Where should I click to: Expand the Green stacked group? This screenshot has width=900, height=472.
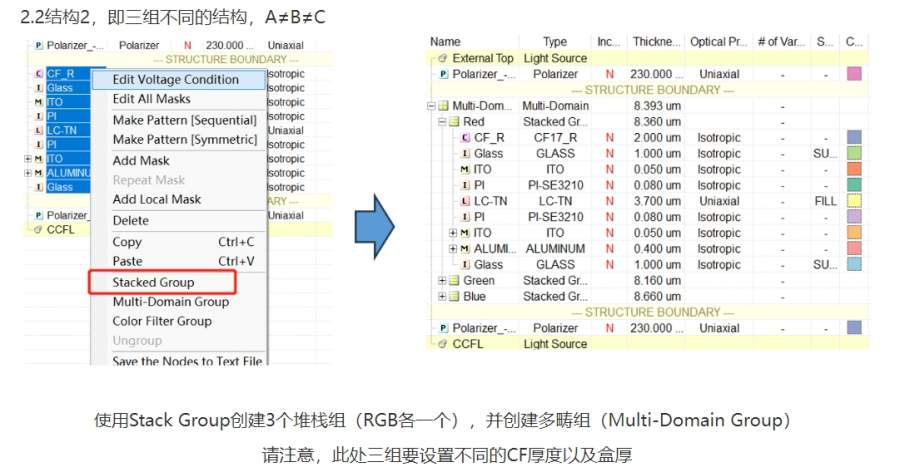pos(442,280)
